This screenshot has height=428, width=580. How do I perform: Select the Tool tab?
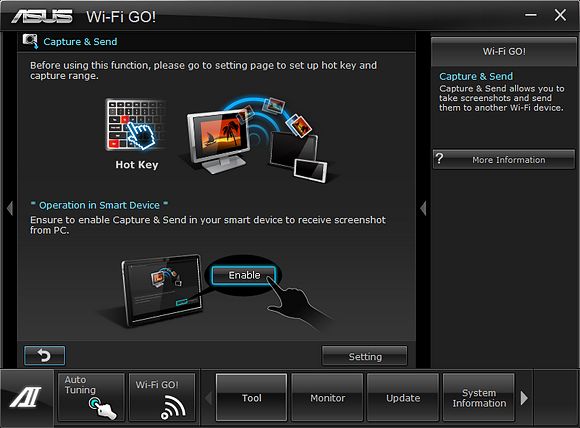pos(252,398)
